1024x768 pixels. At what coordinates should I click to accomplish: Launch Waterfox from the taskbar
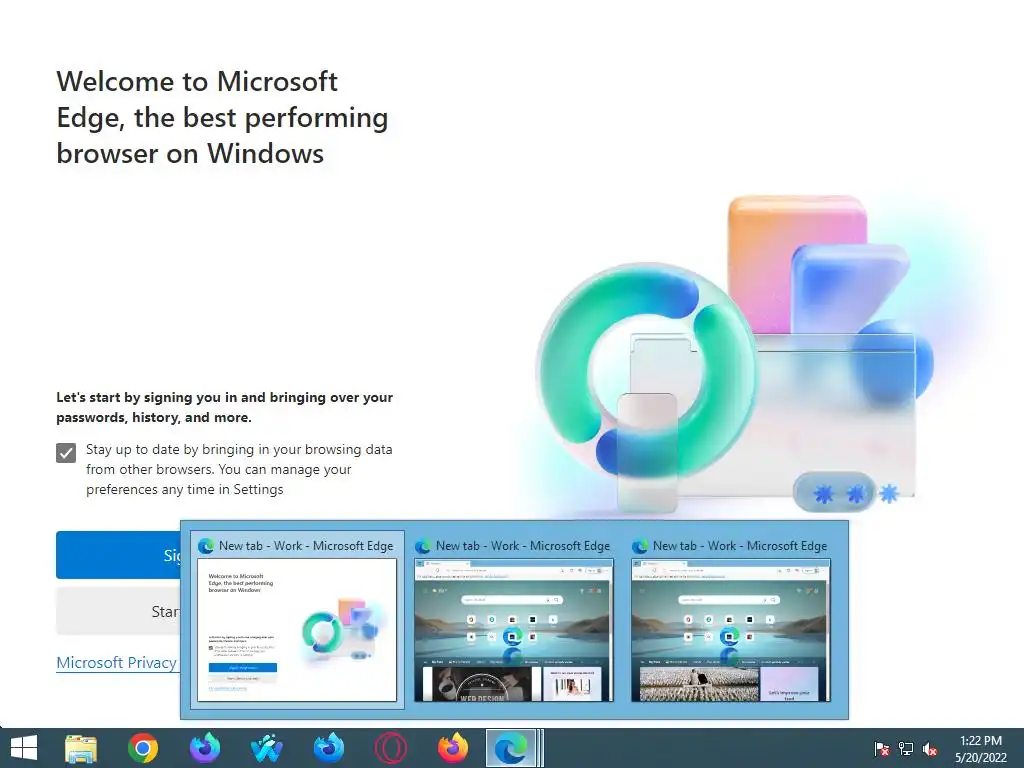266,748
